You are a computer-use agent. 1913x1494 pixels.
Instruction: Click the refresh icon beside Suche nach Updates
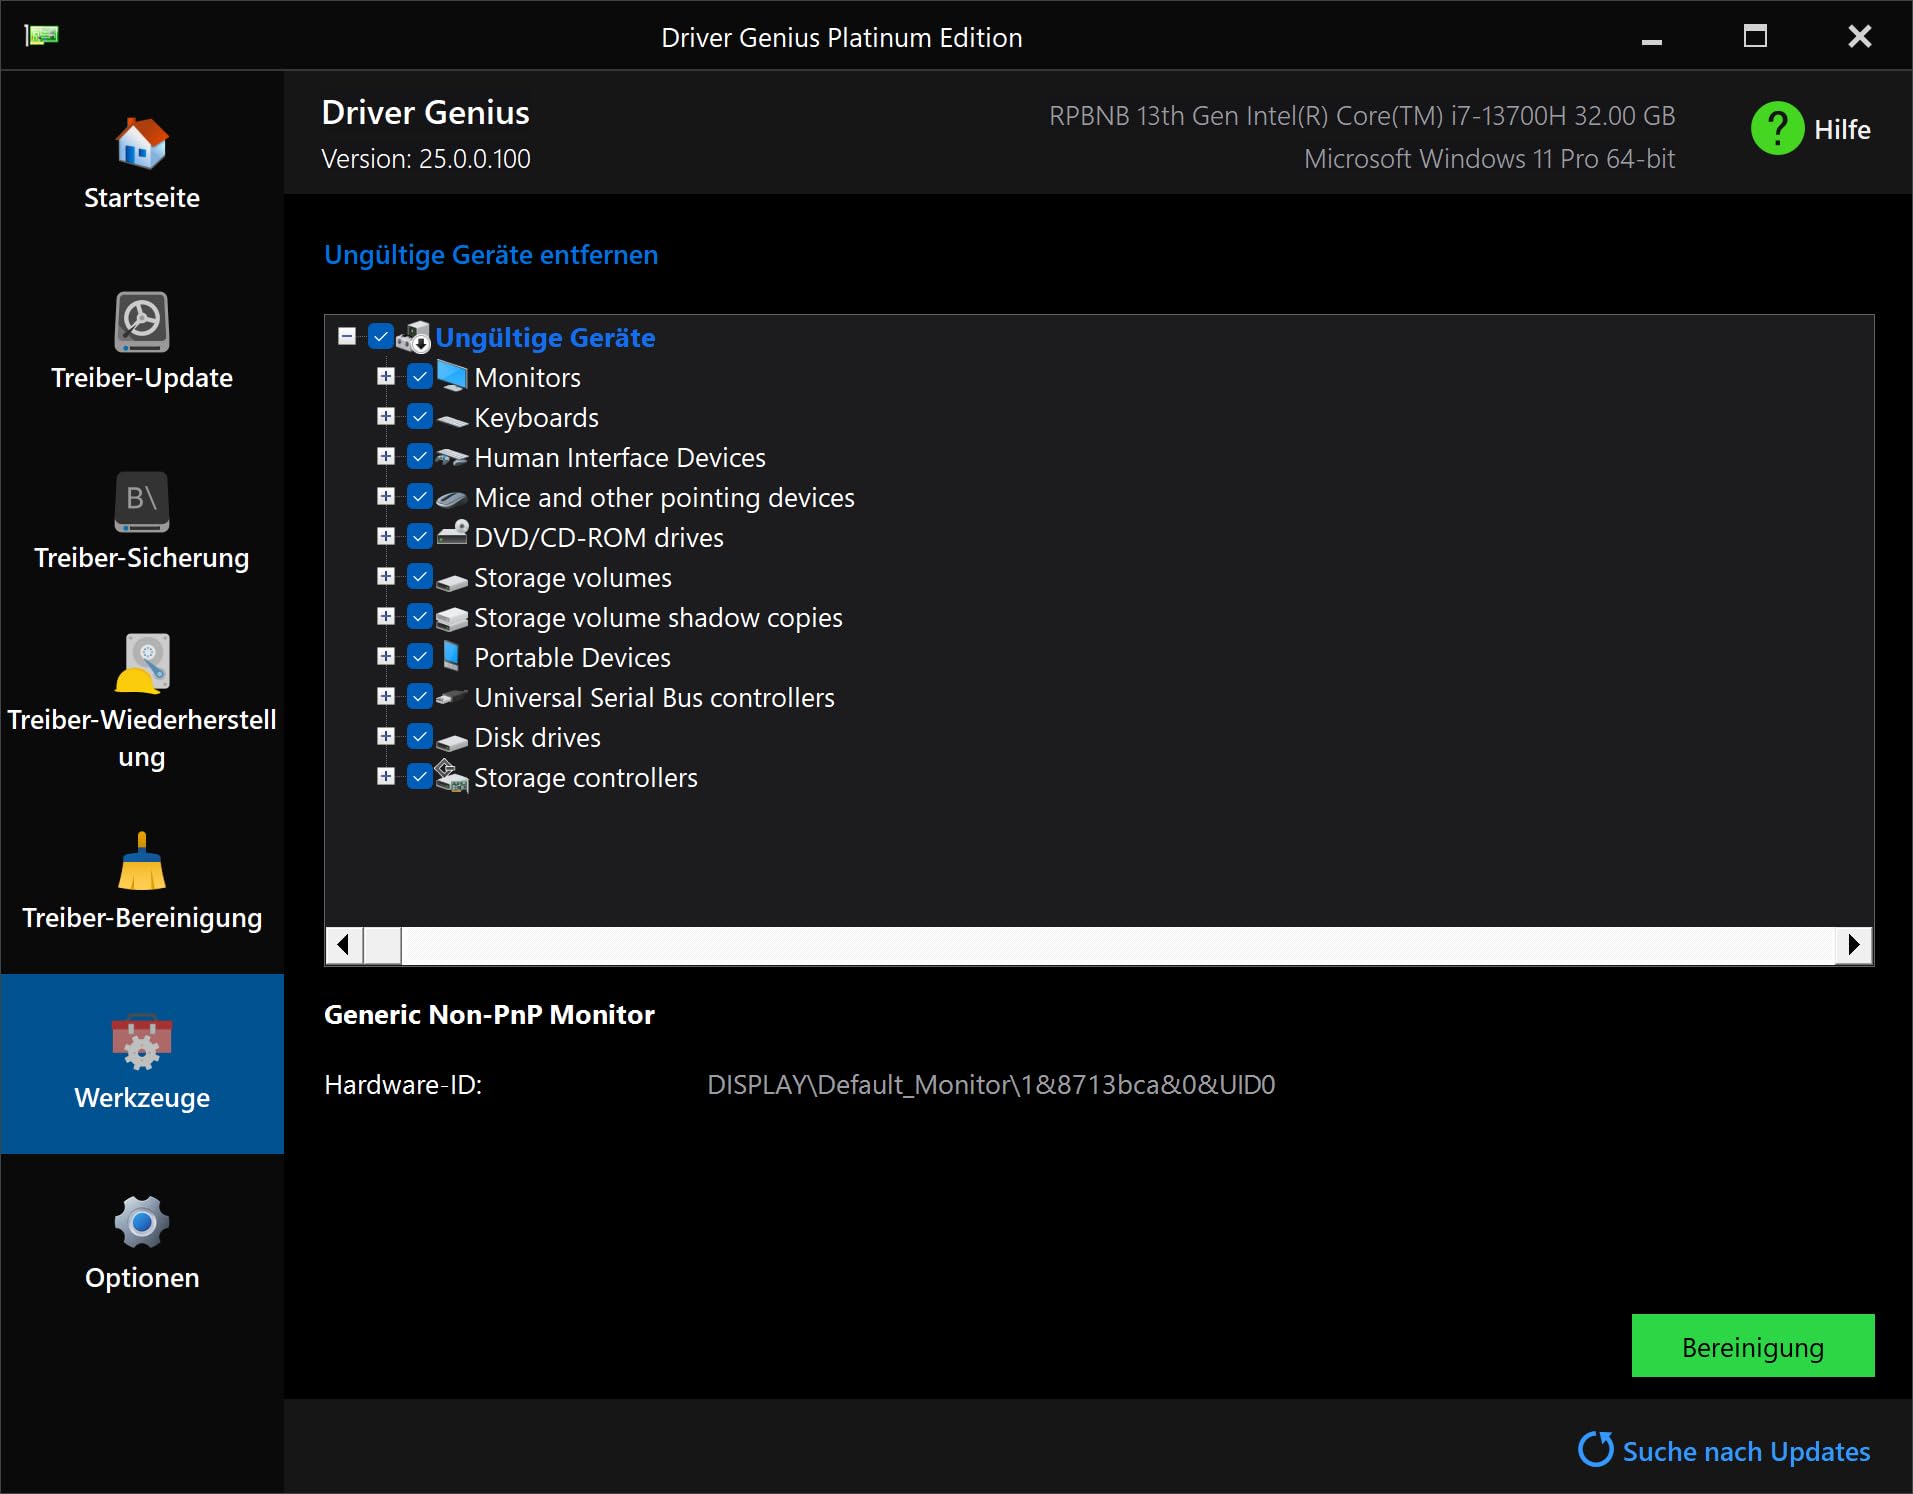(x=1596, y=1449)
